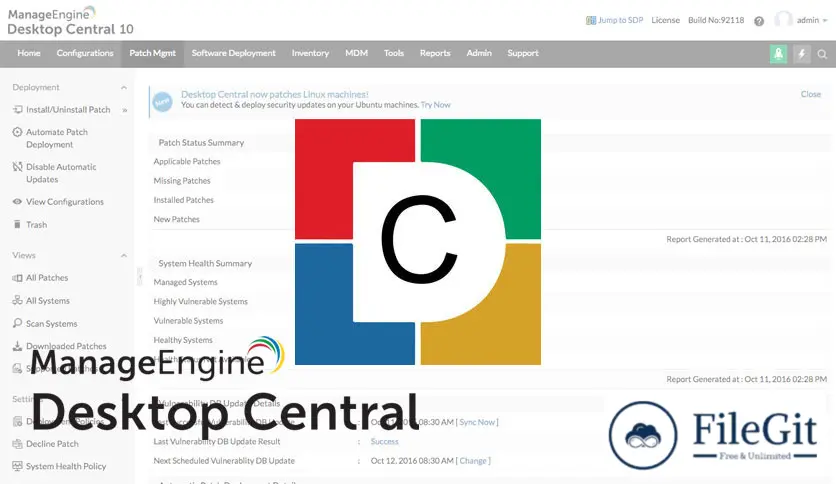This screenshot has width=836, height=484.
Task: Expand the Install/Uninstall Patch submenu arrow
Action: pos(125,110)
